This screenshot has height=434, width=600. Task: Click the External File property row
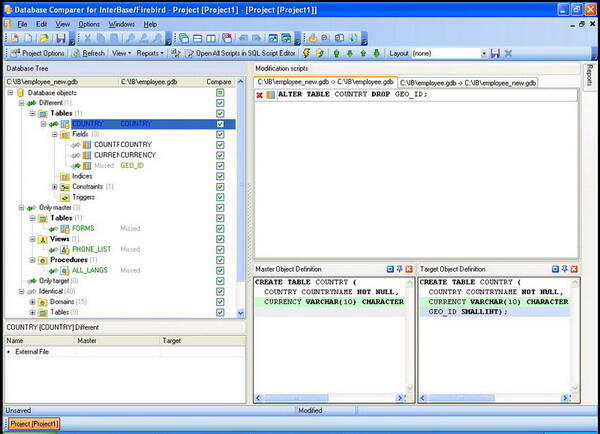pyautogui.click(x=125, y=352)
